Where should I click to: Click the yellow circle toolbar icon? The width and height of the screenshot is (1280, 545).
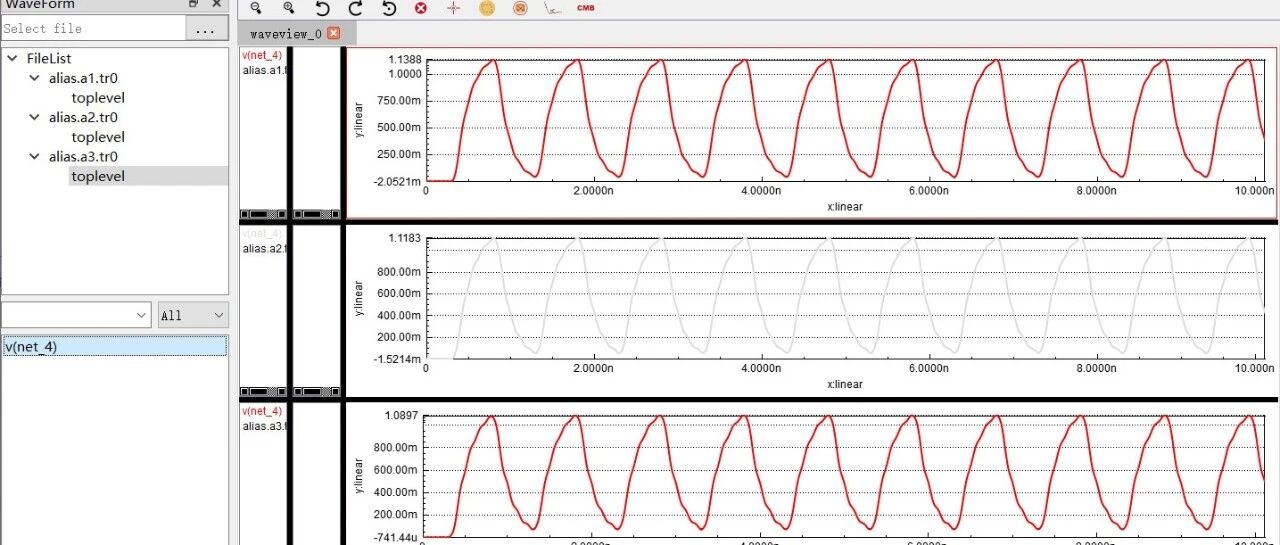[487, 8]
